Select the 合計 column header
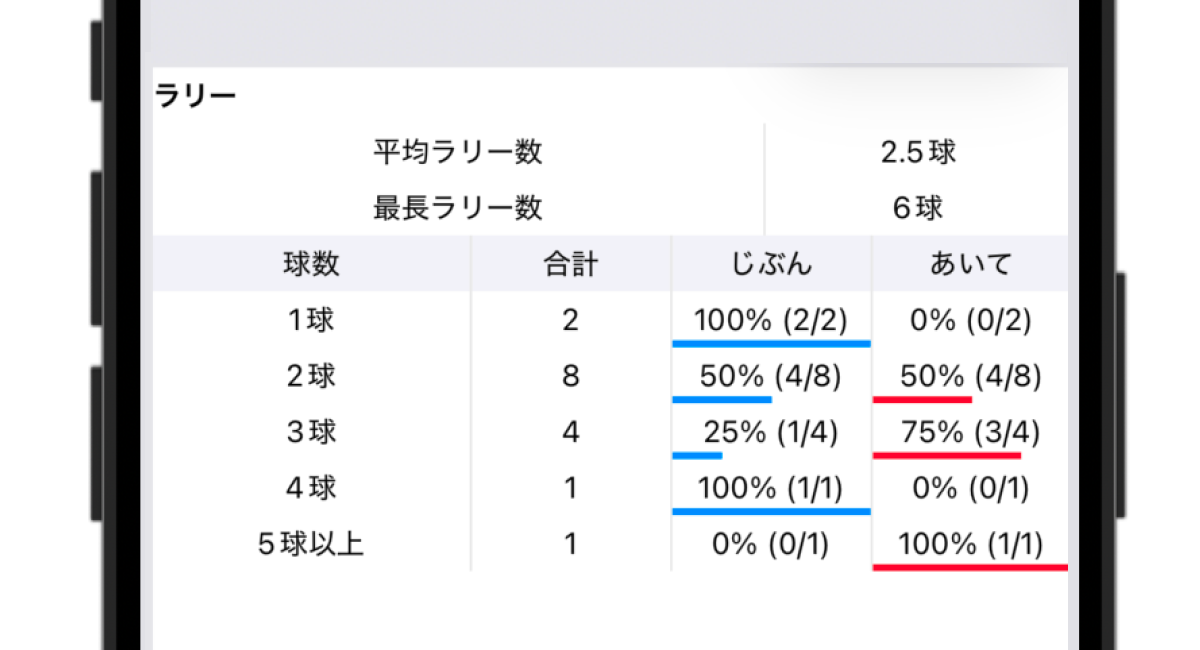 pos(571,264)
